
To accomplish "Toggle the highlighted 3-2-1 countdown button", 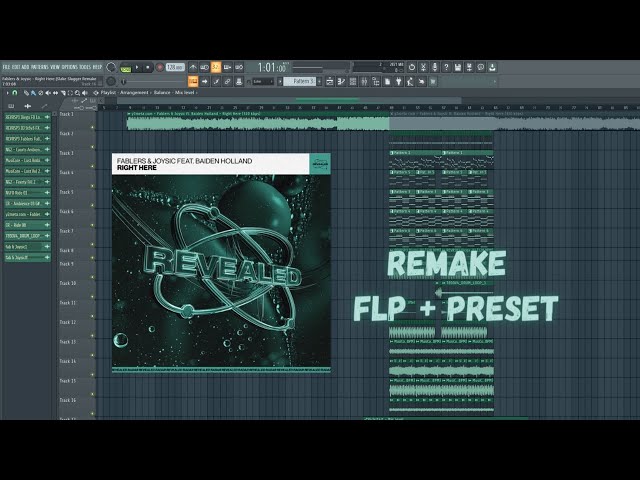I will (216, 67).
